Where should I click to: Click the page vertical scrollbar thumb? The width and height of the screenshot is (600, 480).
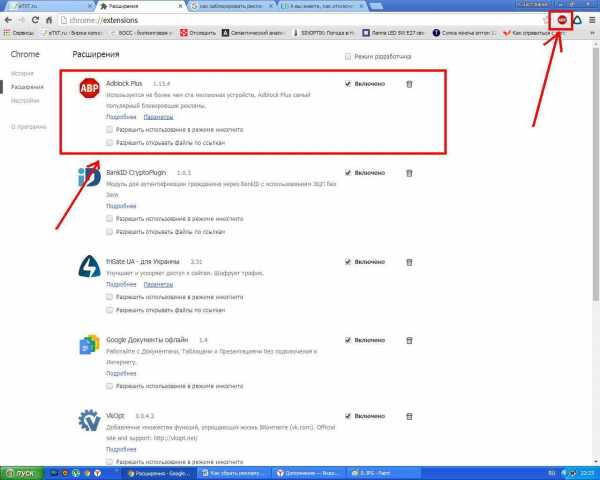[x=596, y=174]
